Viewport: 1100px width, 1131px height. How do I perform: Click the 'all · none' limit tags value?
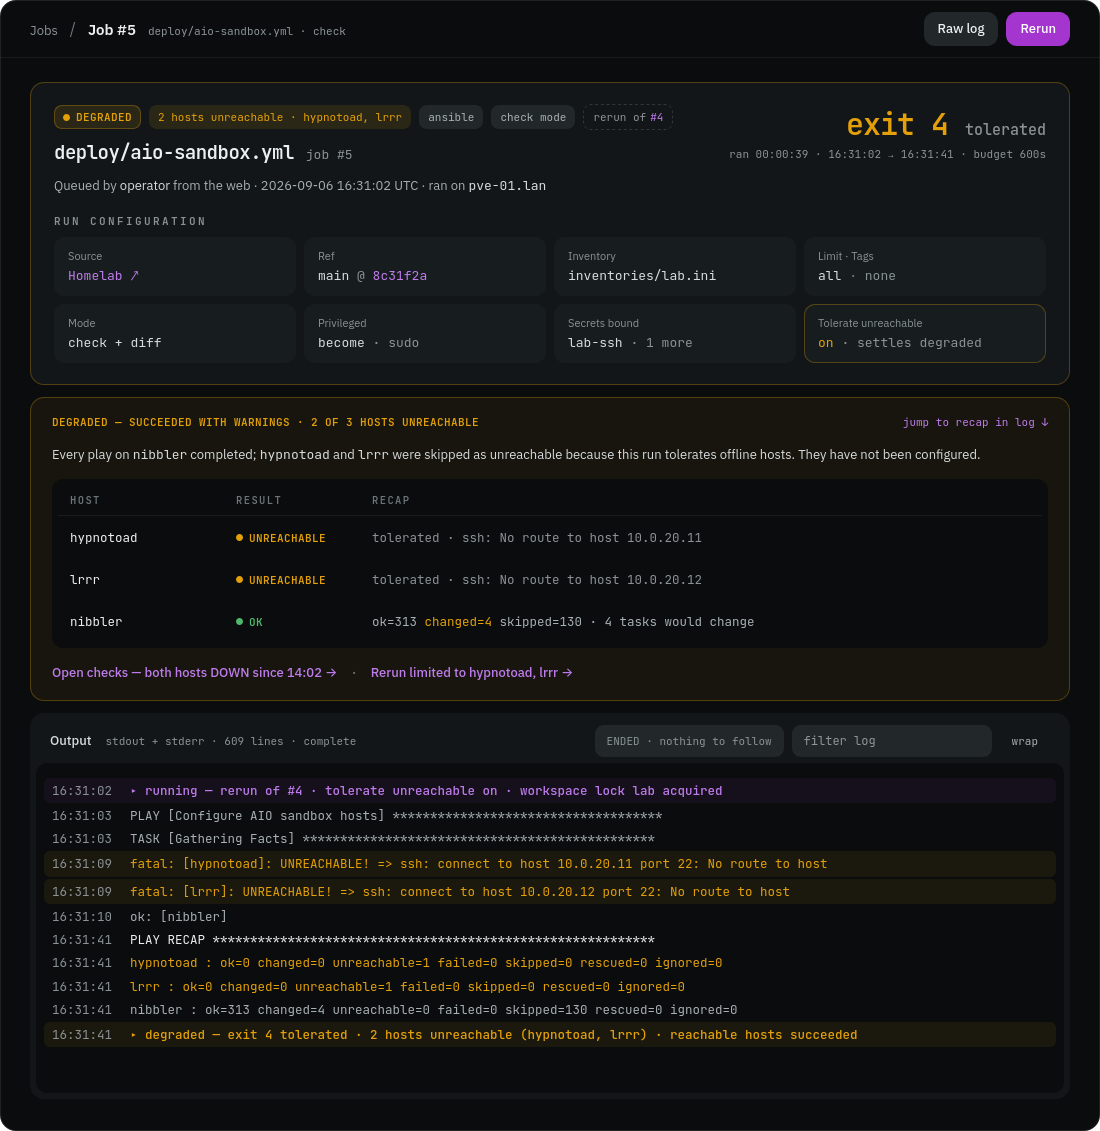click(856, 276)
